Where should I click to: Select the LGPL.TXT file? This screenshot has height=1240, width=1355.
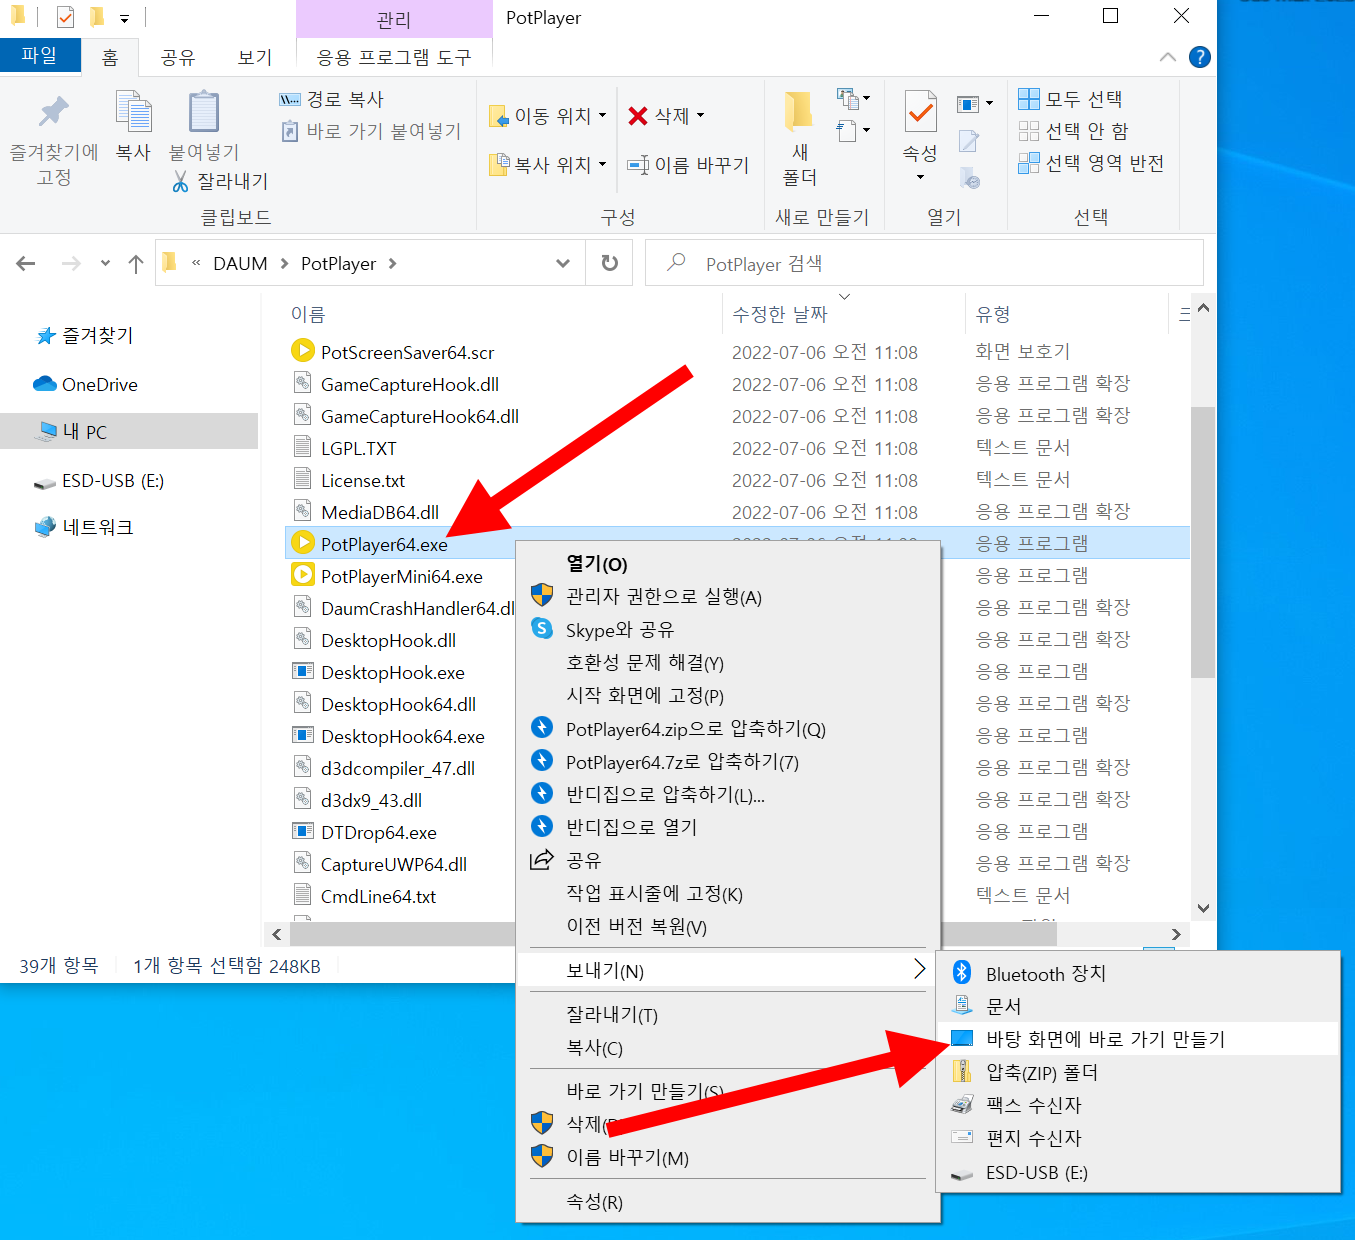pos(358,448)
